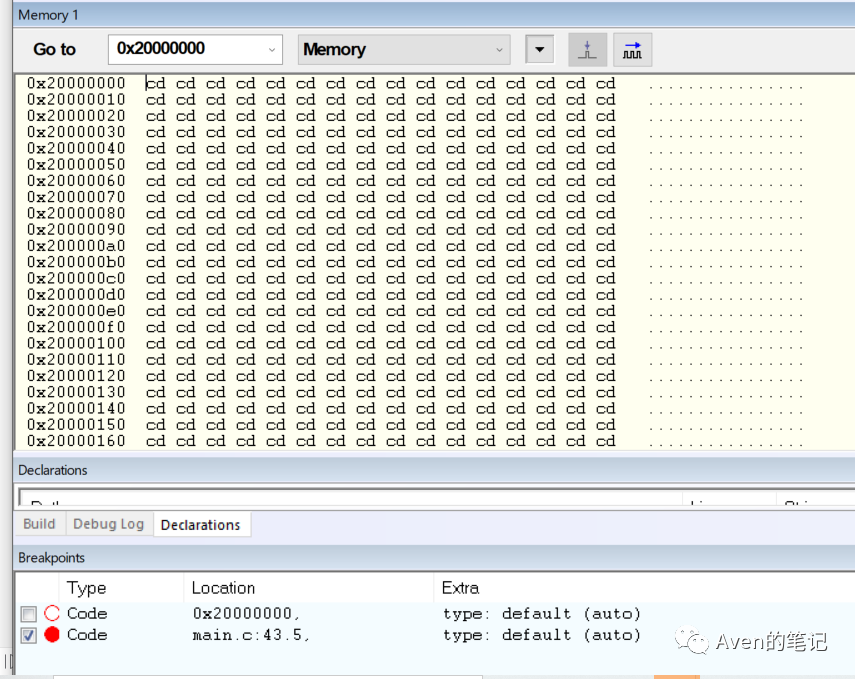Viewport: 855px width, 679px height.
Task: Open the Go to address combo box arrow
Action: tap(272, 50)
